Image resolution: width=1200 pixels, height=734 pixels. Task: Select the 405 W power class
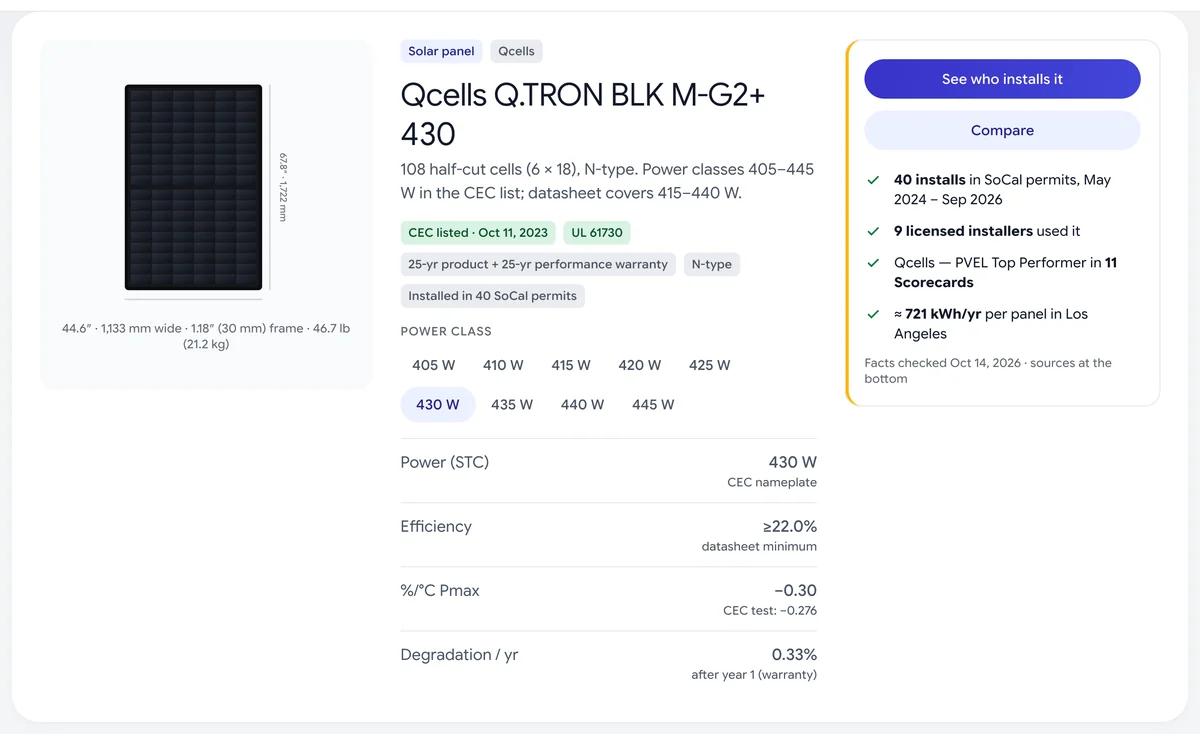tap(433, 365)
